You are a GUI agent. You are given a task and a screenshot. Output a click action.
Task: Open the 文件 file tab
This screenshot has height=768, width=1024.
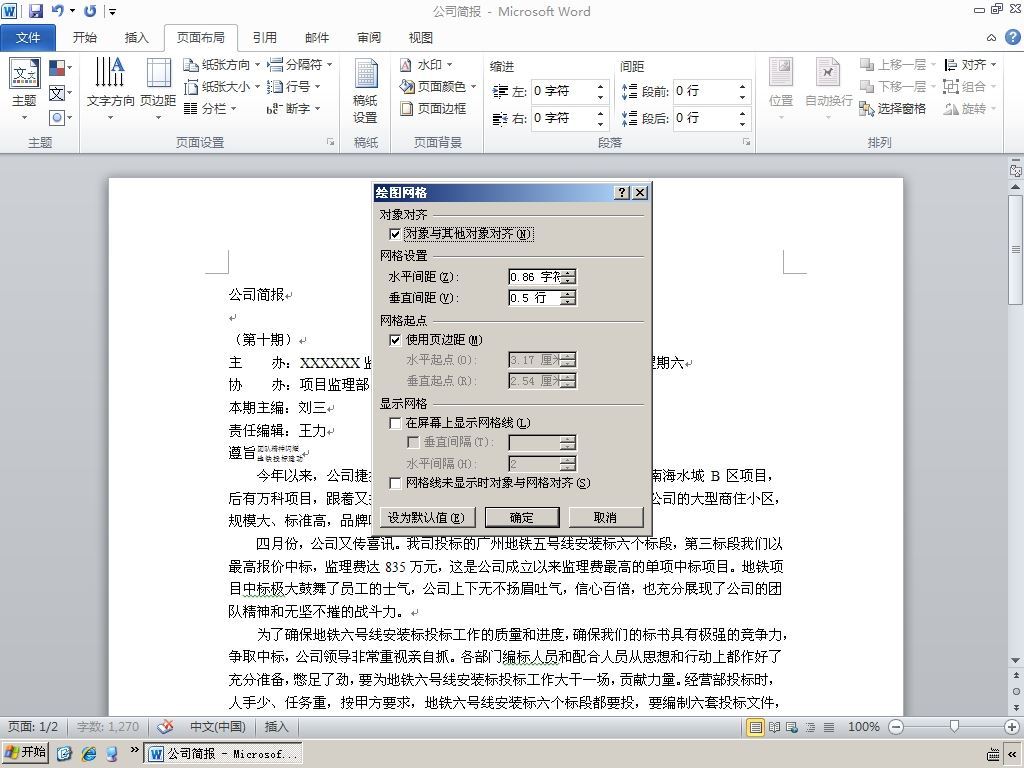coord(28,38)
